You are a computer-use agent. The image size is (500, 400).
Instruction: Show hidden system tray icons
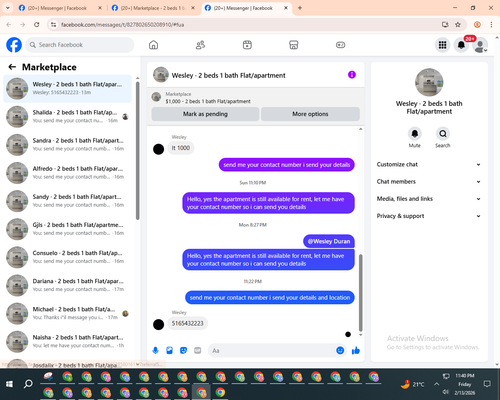(436, 384)
